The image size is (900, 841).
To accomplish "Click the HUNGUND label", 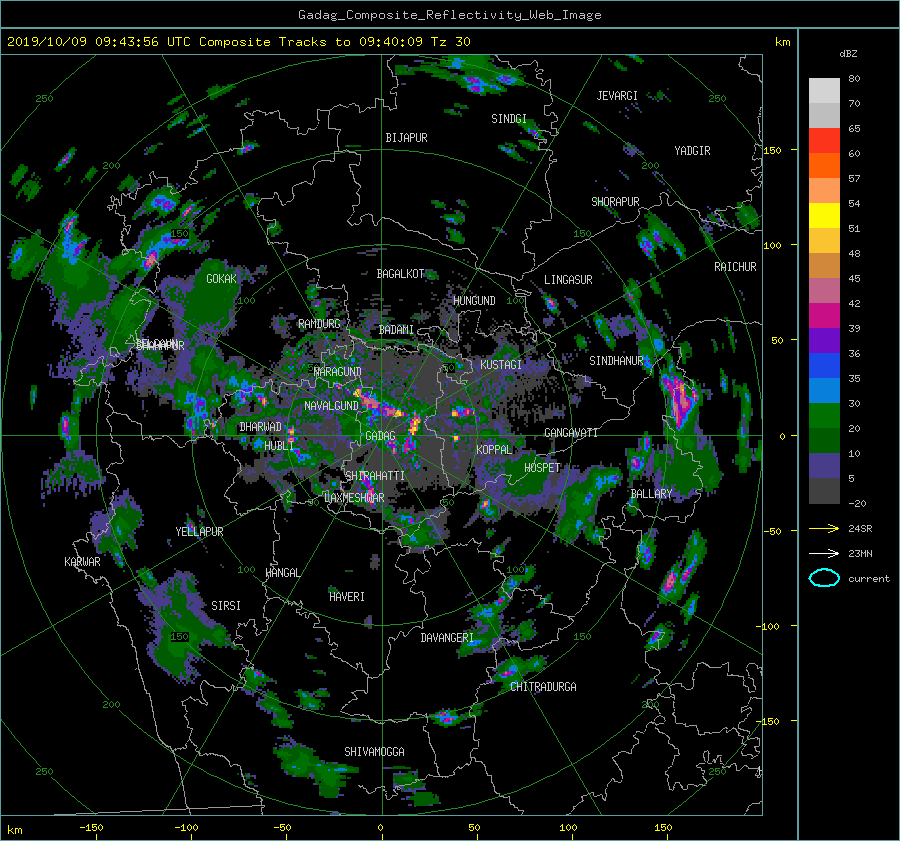I will (474, 301).
